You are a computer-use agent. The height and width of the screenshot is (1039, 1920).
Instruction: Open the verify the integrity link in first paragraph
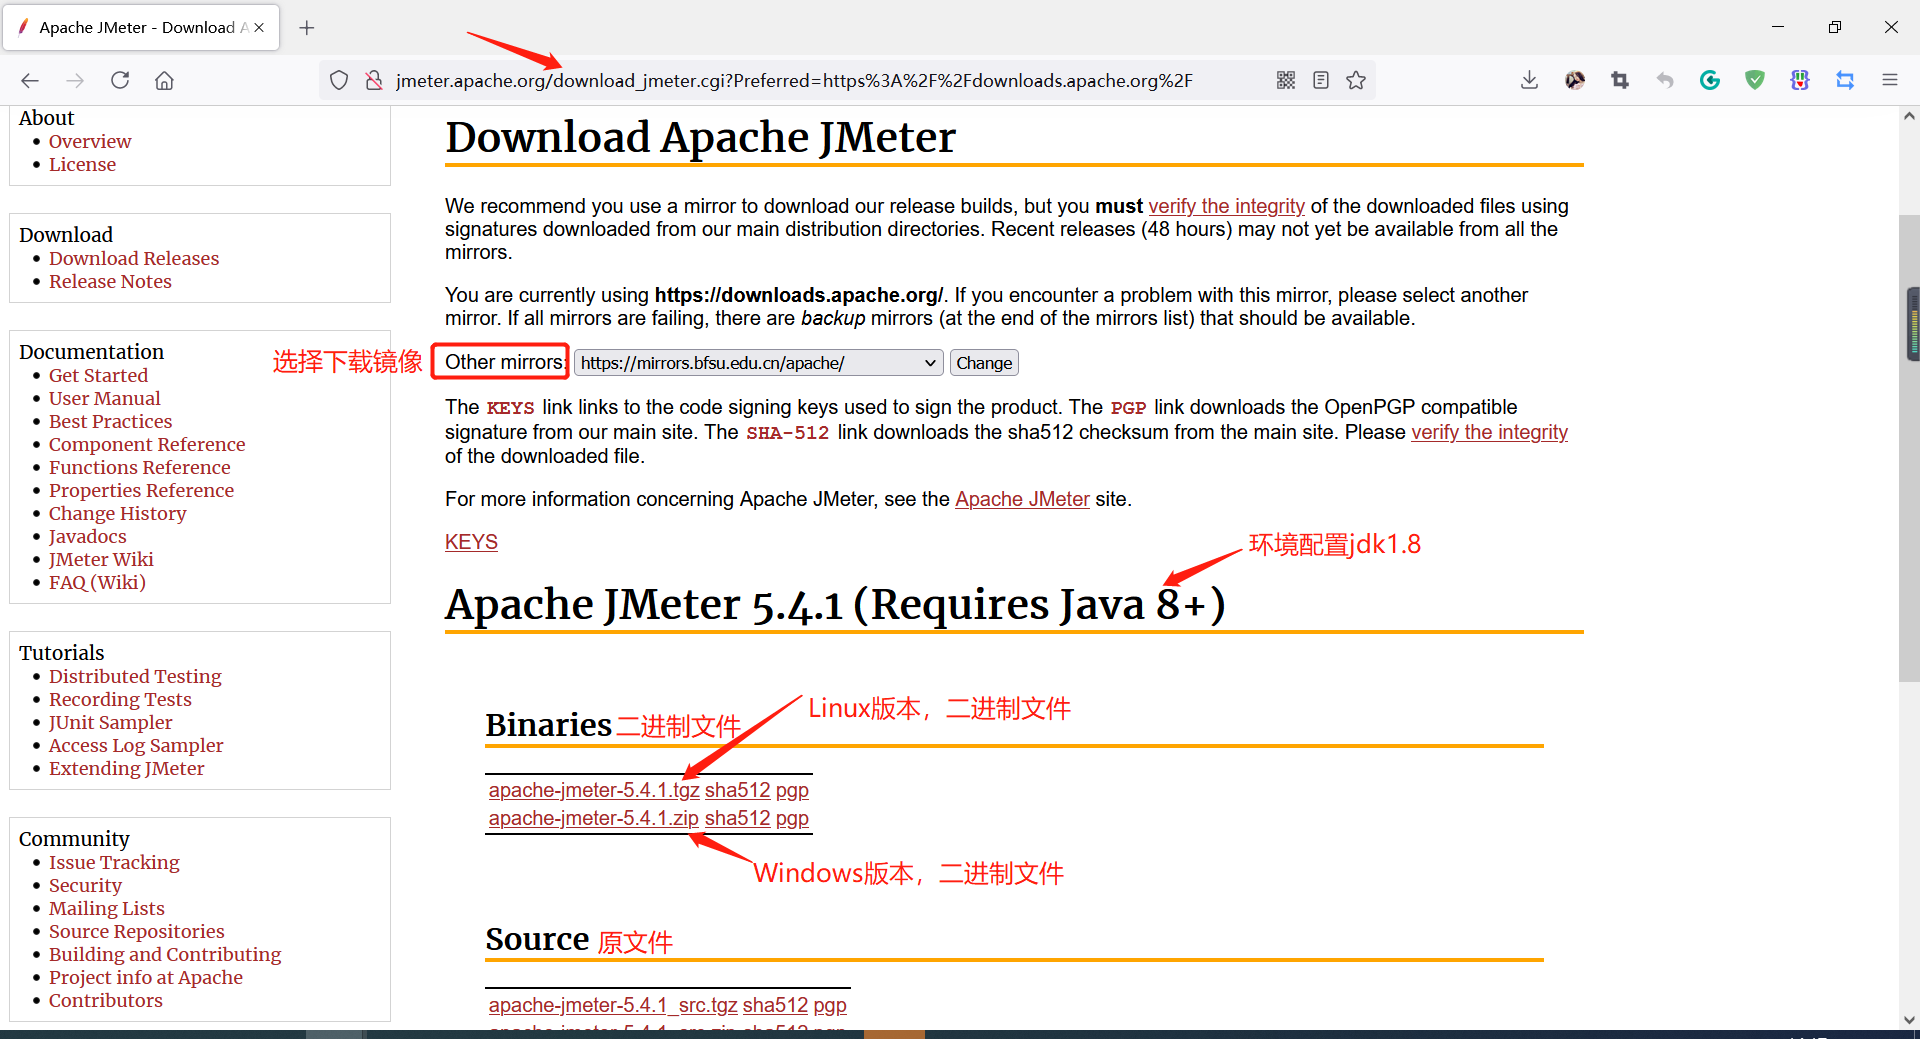click(x=1226, y=206)
